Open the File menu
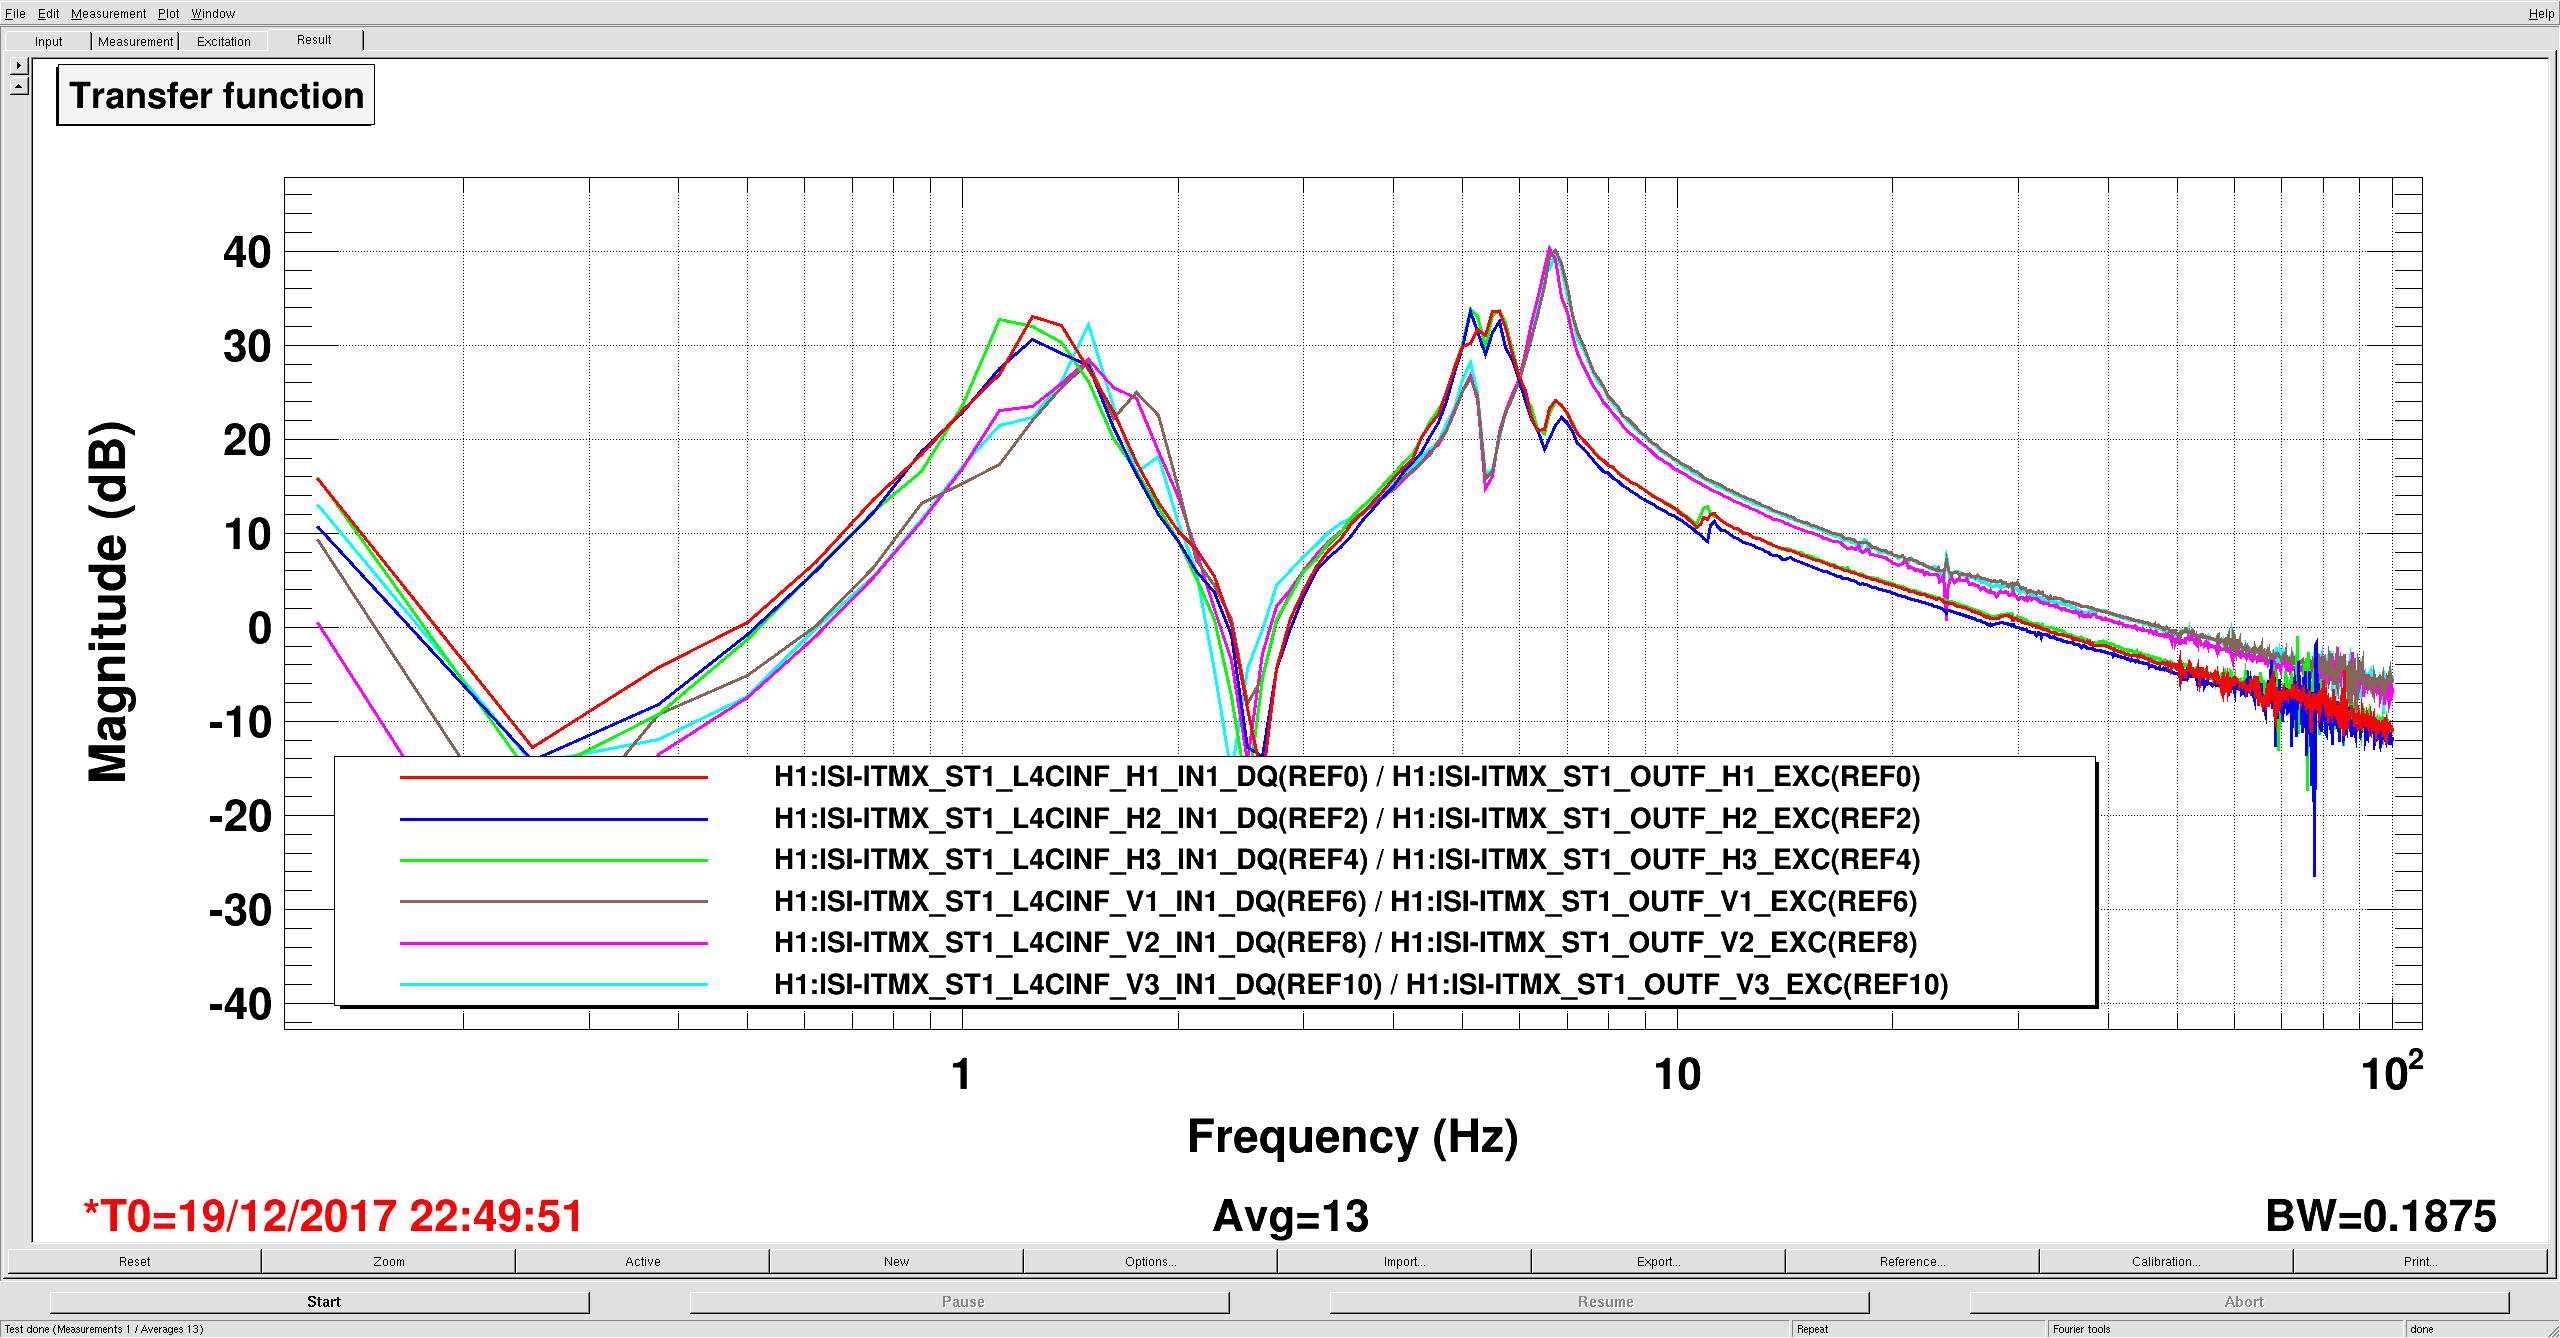The height and width of the screenshot is (1338, 2560). (x=15, y=13)
